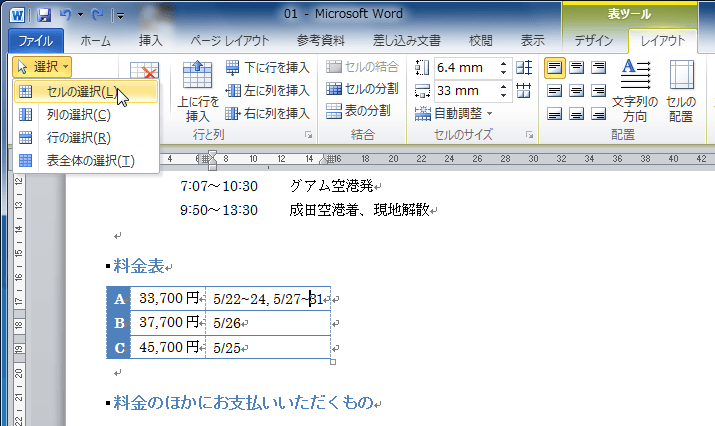Align cell text bottom center
The height and width of the screenshot is (426, 715).
click(576, 113)
